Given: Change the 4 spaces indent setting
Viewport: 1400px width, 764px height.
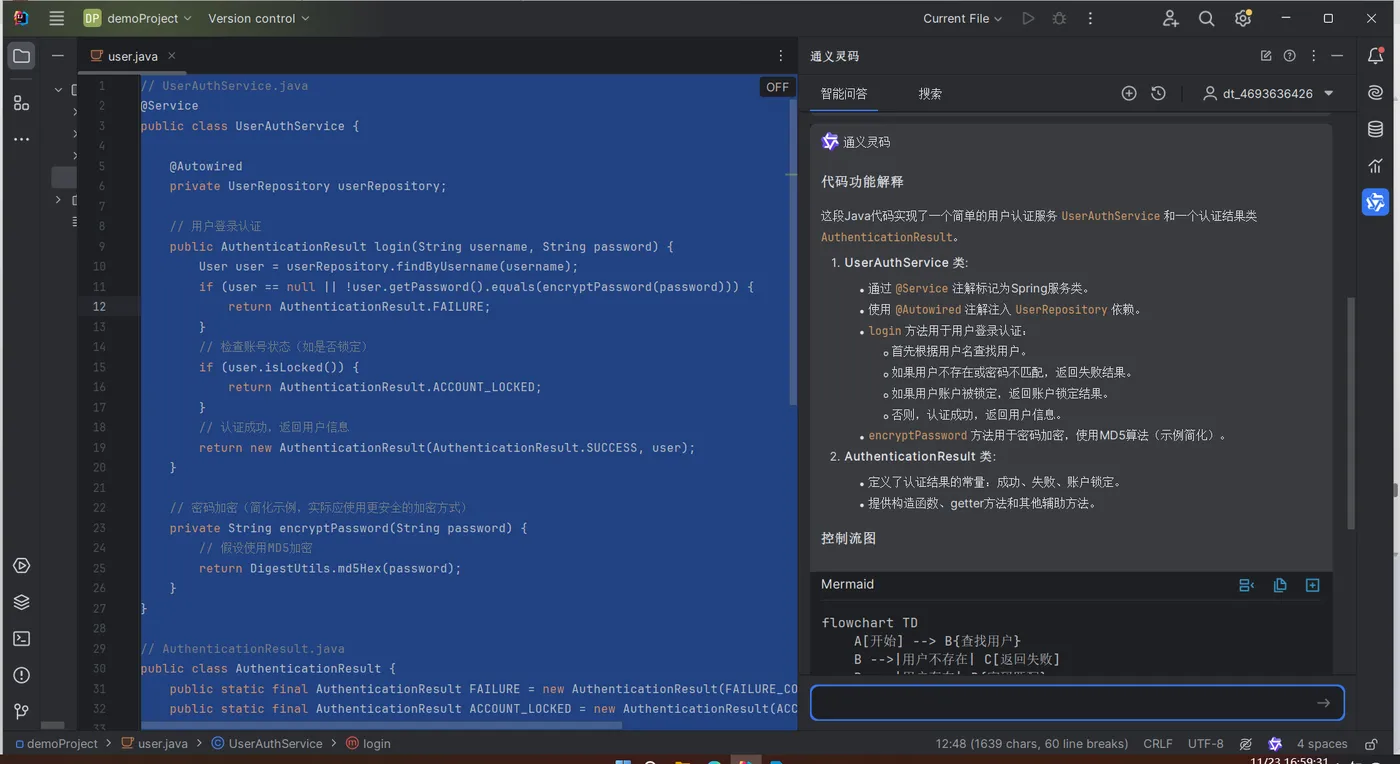Looking at the screenshot, I should click(1322, 744).
